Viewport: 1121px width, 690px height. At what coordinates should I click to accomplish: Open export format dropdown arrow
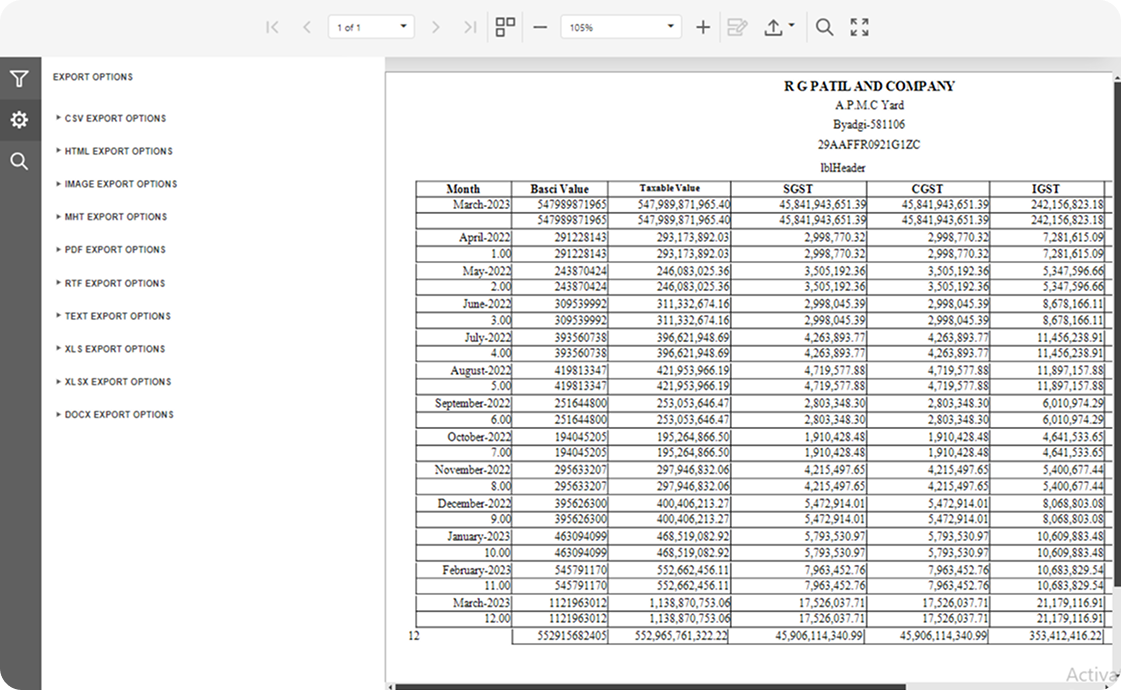coord(791,26)
